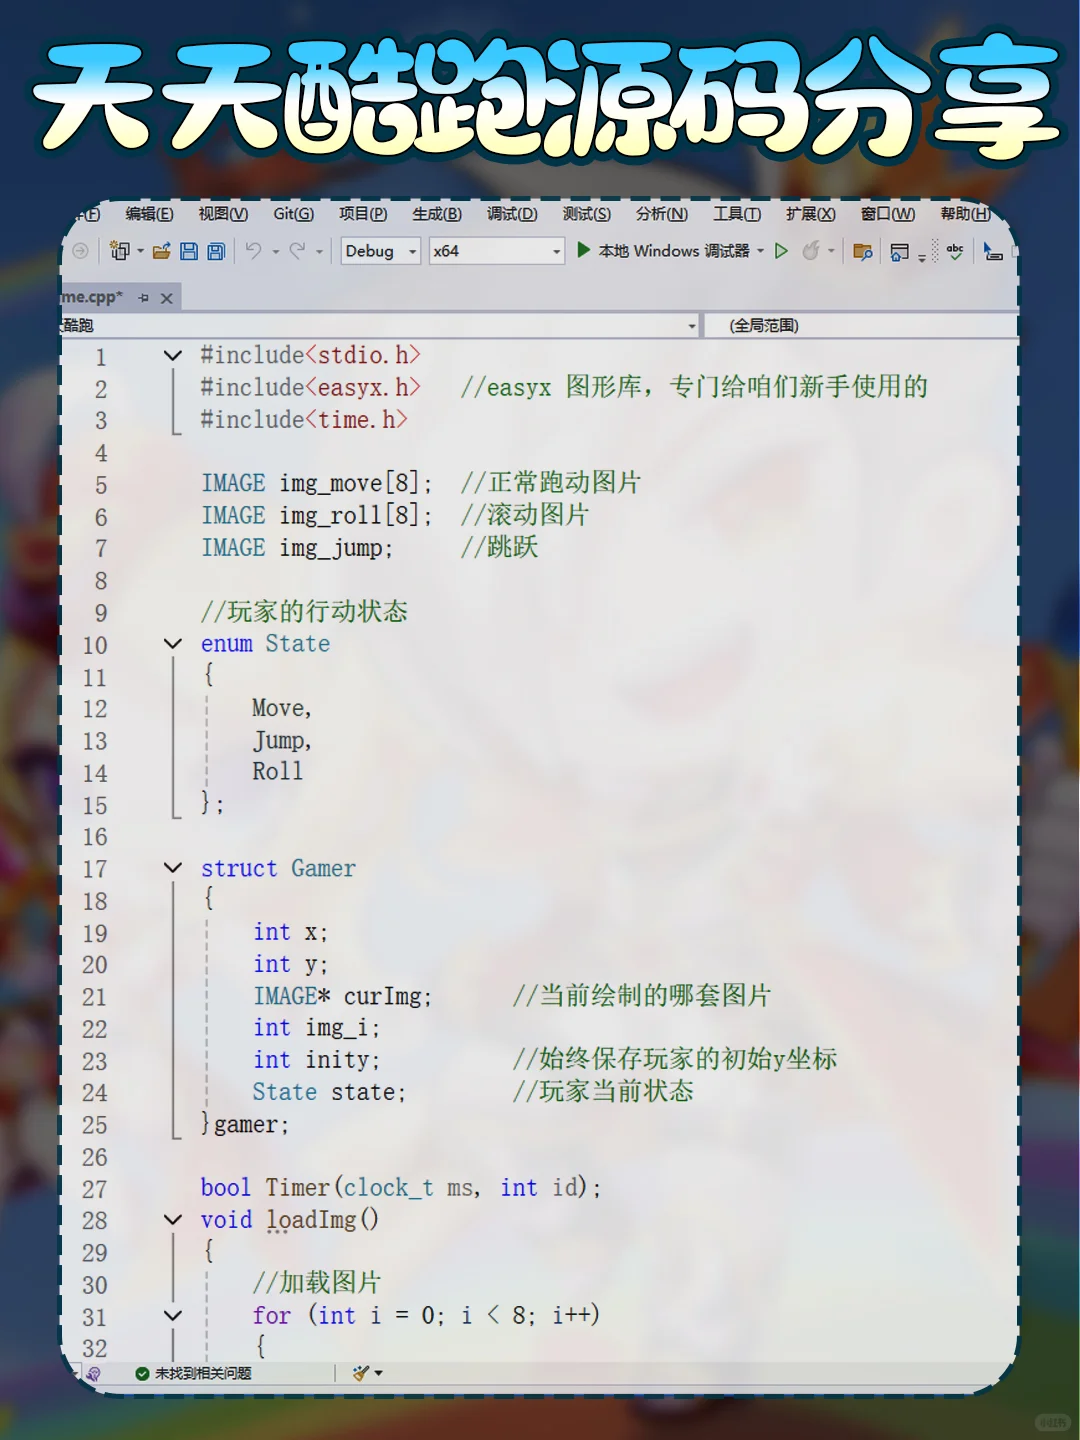This screenshot has height=1440, width=1080.
Task: Collapse the void loadImg() function
Action: click(x=173, y=1220)
